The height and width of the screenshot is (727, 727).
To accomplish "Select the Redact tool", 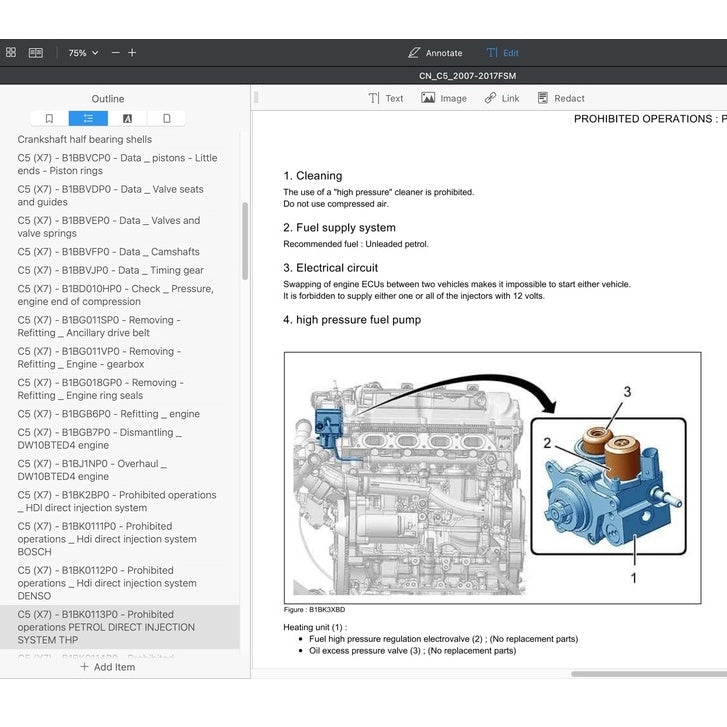I will pos(561,98).
